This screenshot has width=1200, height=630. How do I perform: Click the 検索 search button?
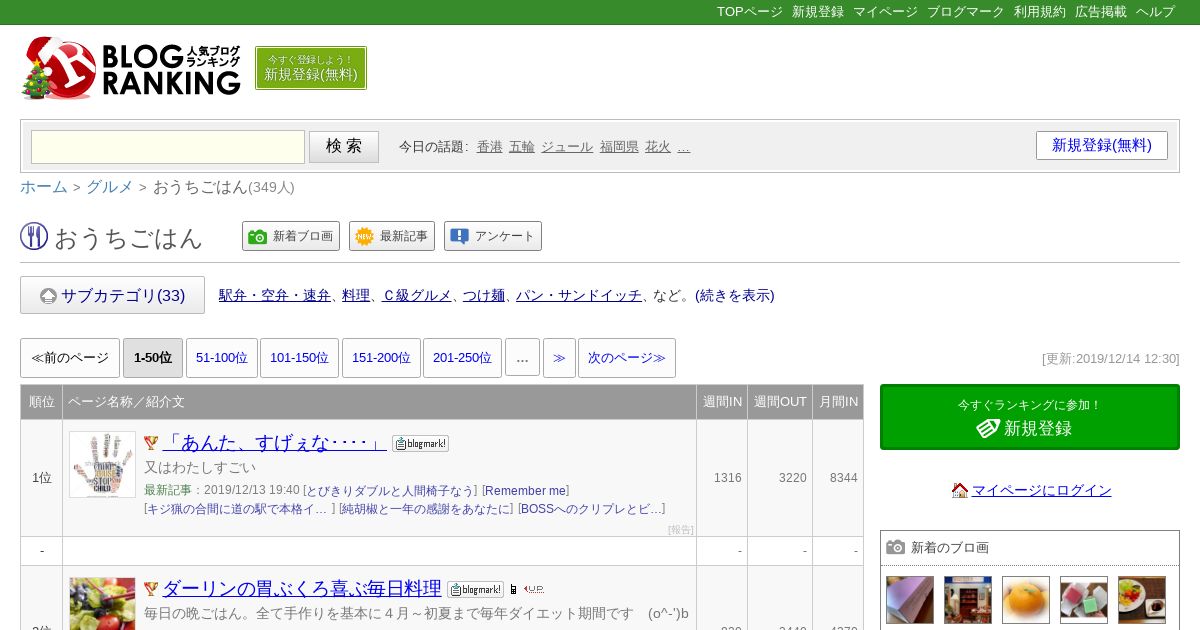pyautogui.click(x=344, y=147)
